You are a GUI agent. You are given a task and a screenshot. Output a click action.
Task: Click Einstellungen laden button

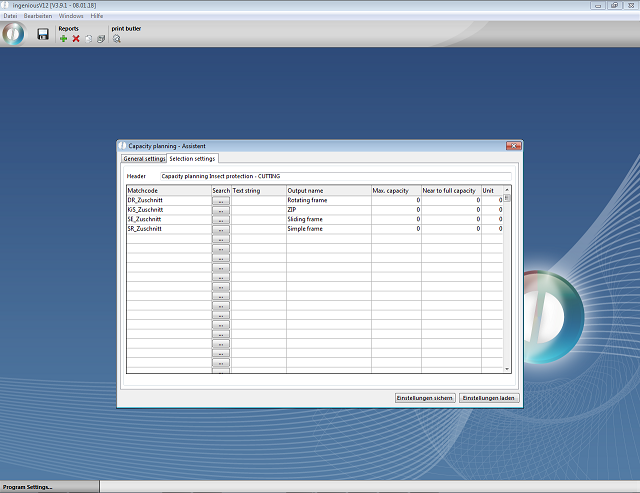(x=489, y=398)
